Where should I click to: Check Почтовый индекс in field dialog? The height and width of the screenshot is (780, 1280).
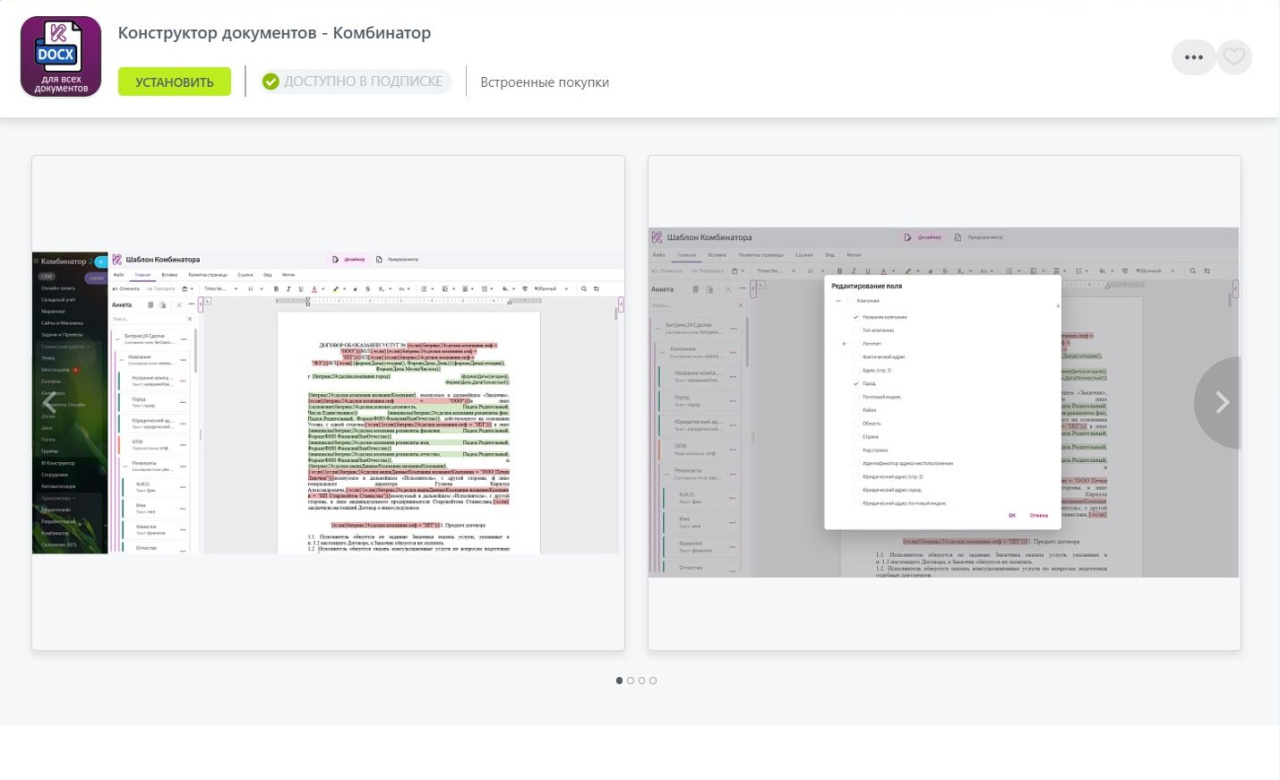(x=856, y=397)
